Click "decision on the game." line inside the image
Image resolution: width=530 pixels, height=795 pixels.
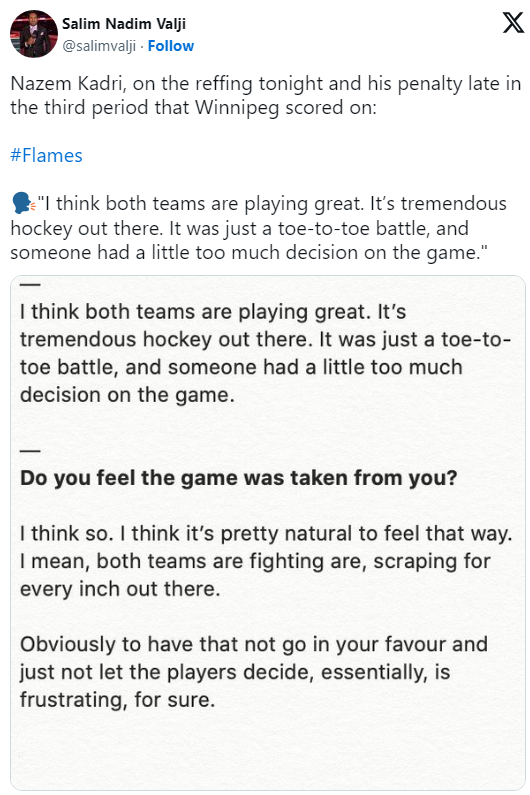tap(127, 394)
